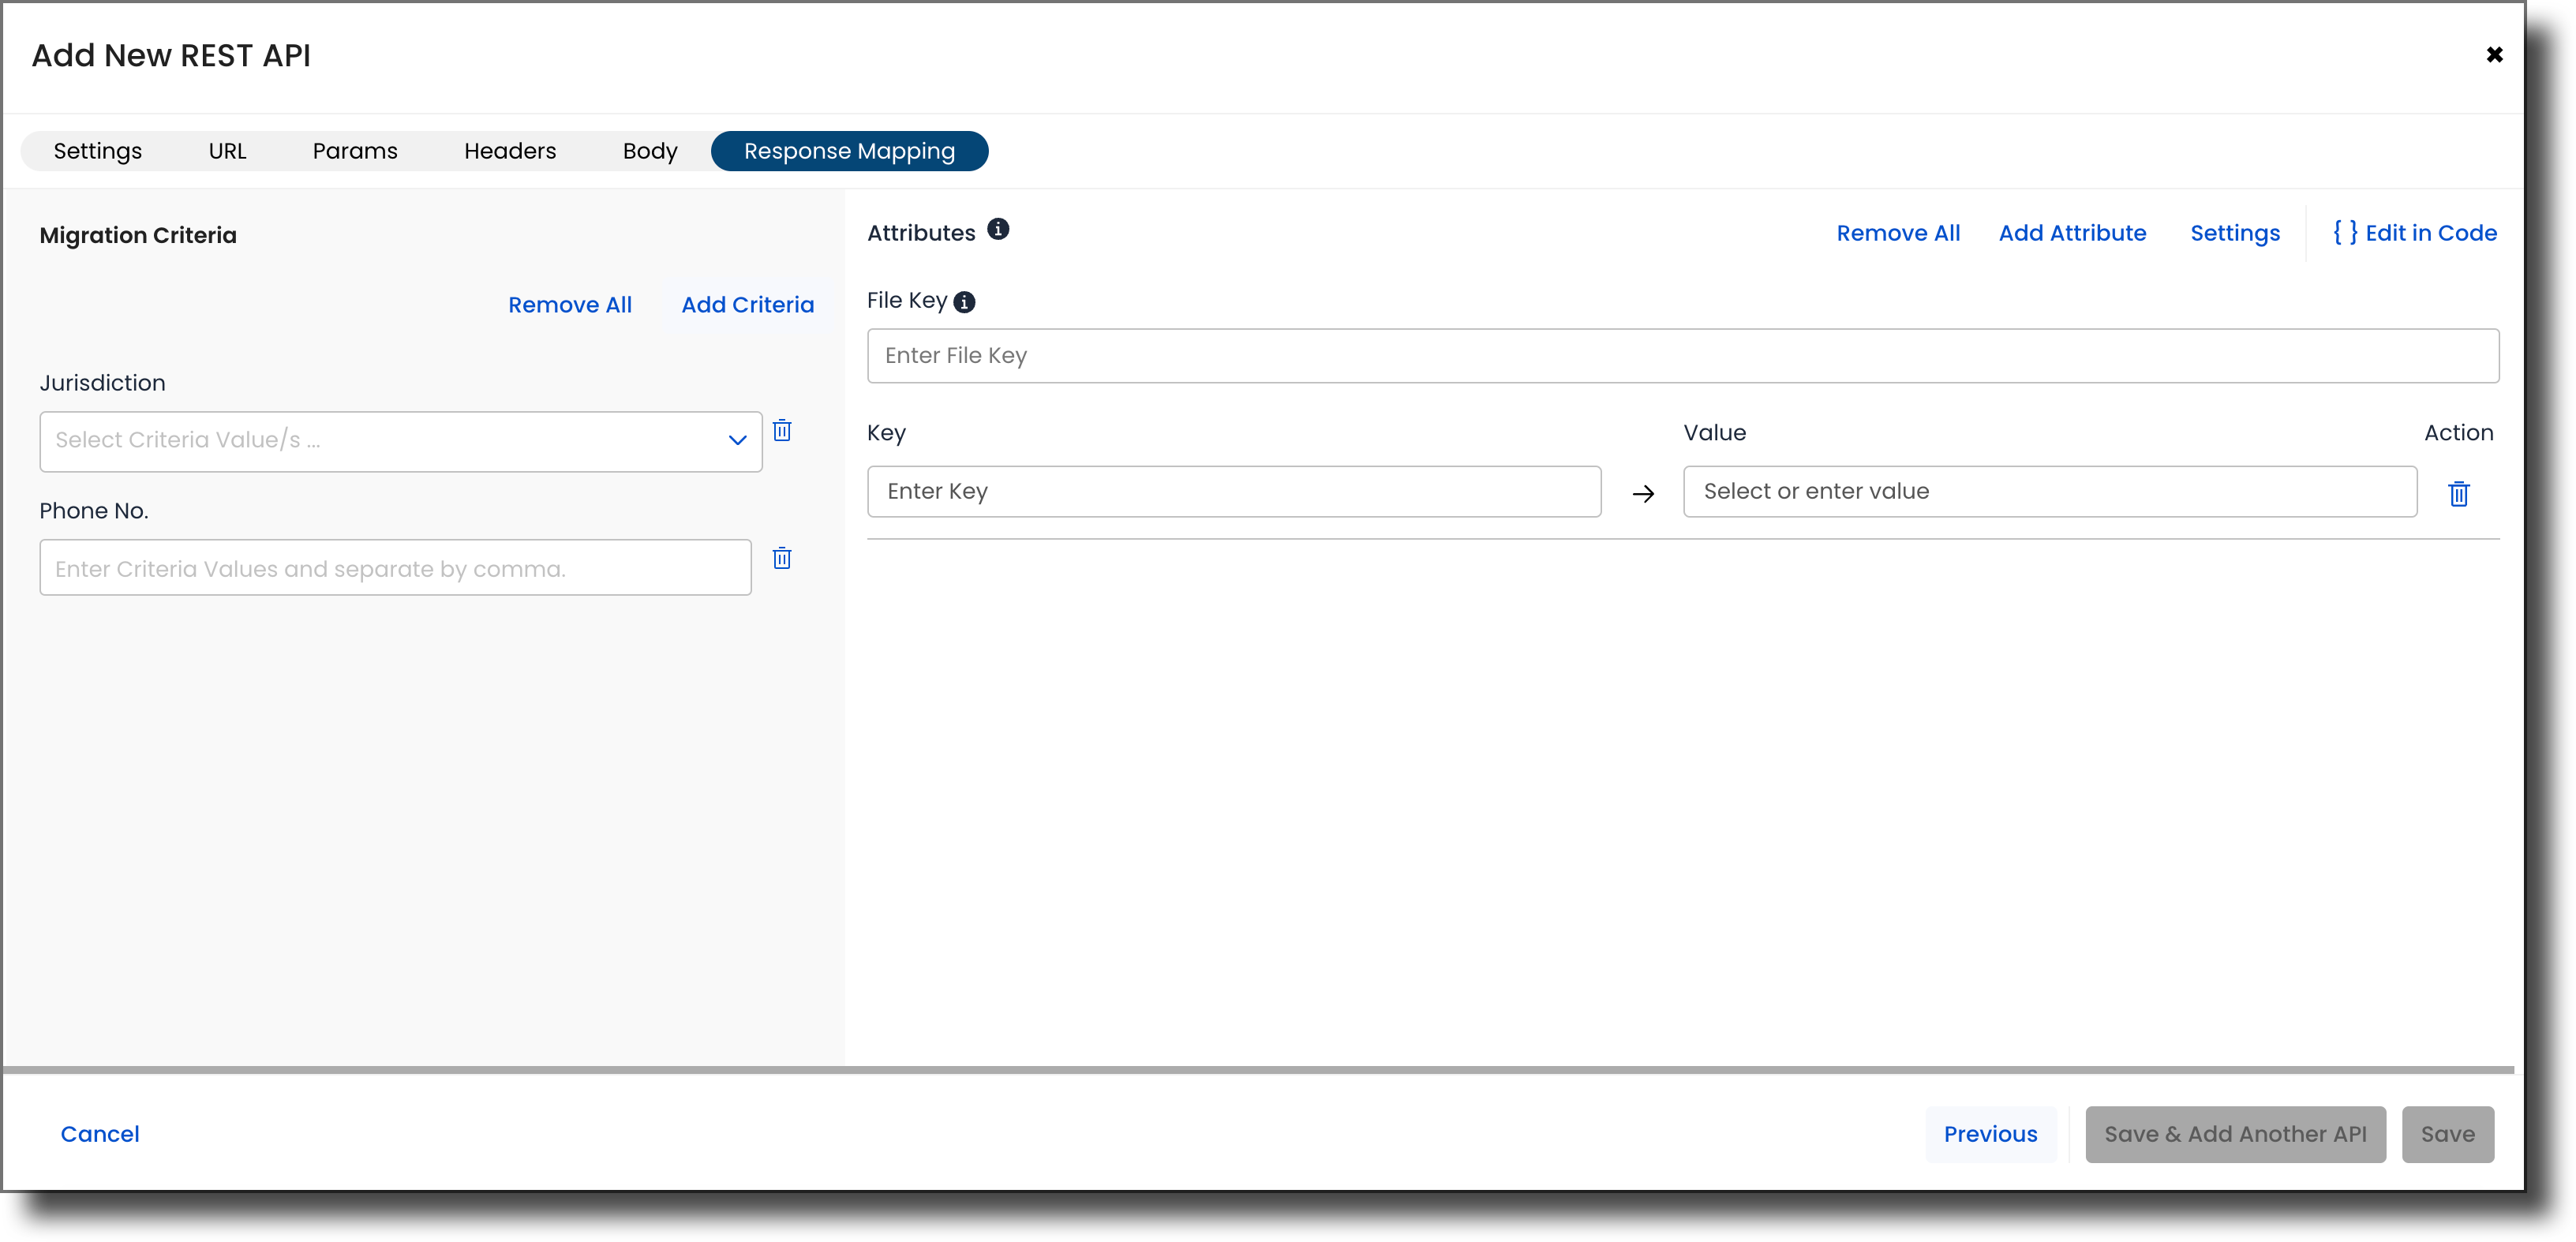
Task: Close the Add New REST API dialog
Action: (2494, 55)
